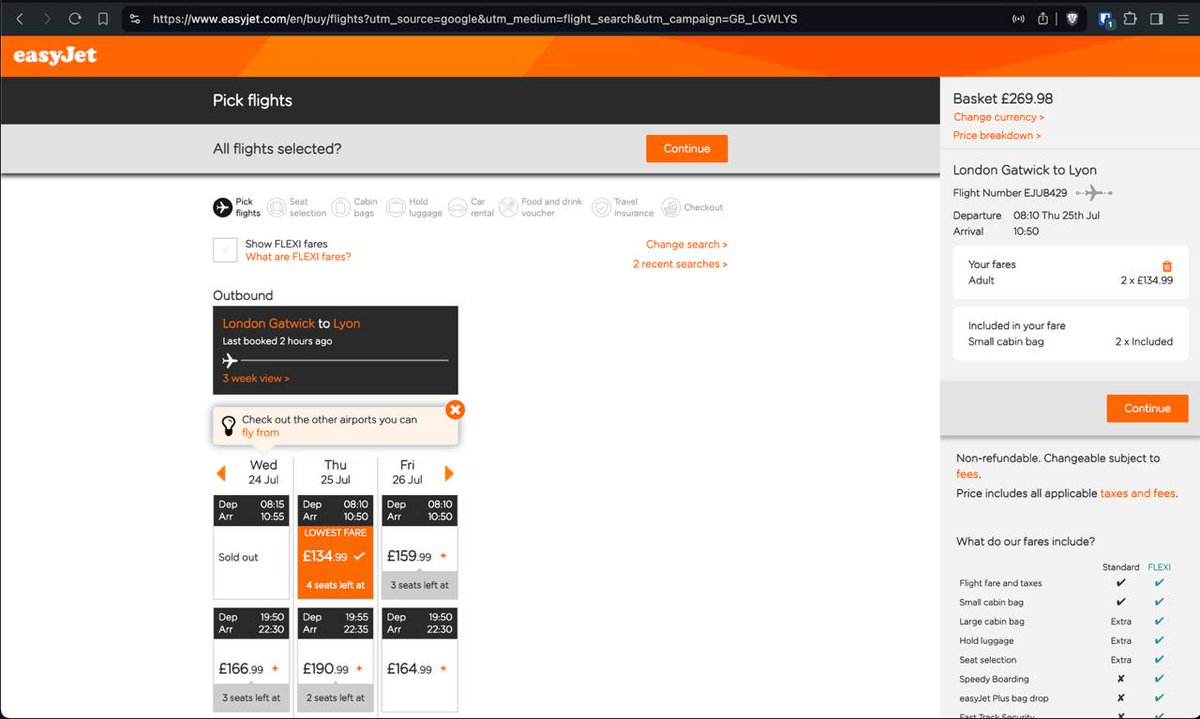The image size is (1200, 719).
Task: Open site settings icon in address bar
Action: coord(135,18)
